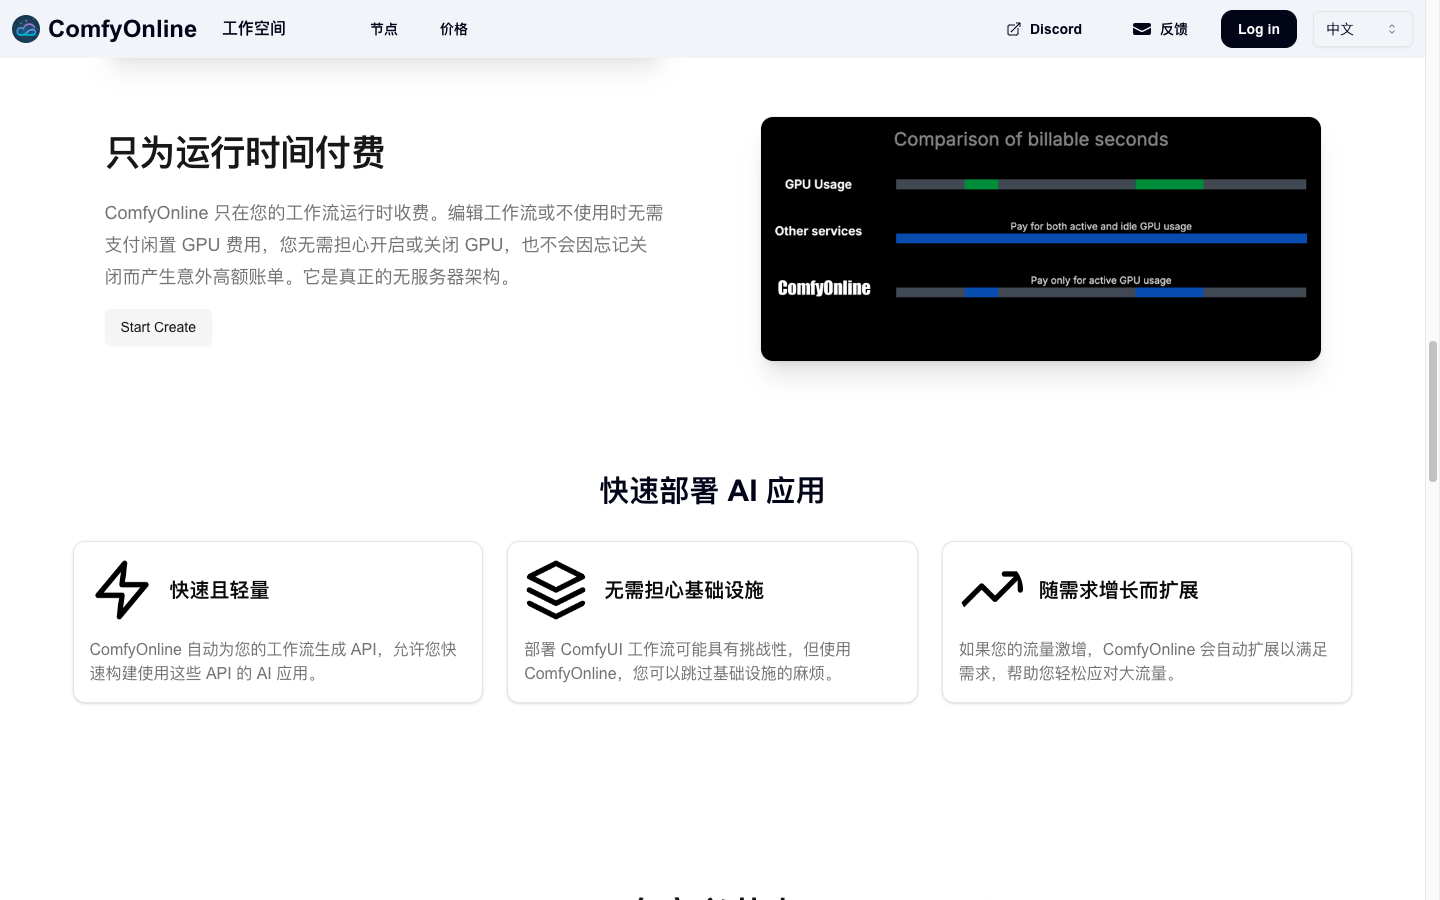The width and height of the screenshot is (1440, 900).
Task: Click the Log in button
Action: [x=1259, y=29]
